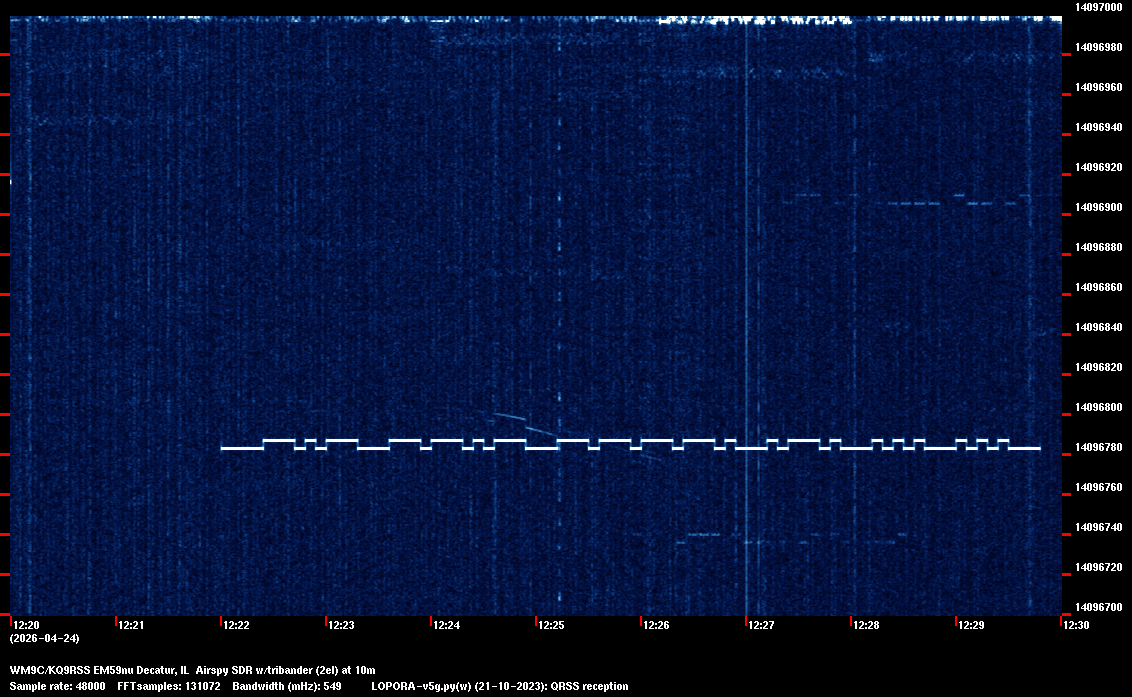
Task: Click the start of the white FSK trace
Action: (x=223, y=448)
